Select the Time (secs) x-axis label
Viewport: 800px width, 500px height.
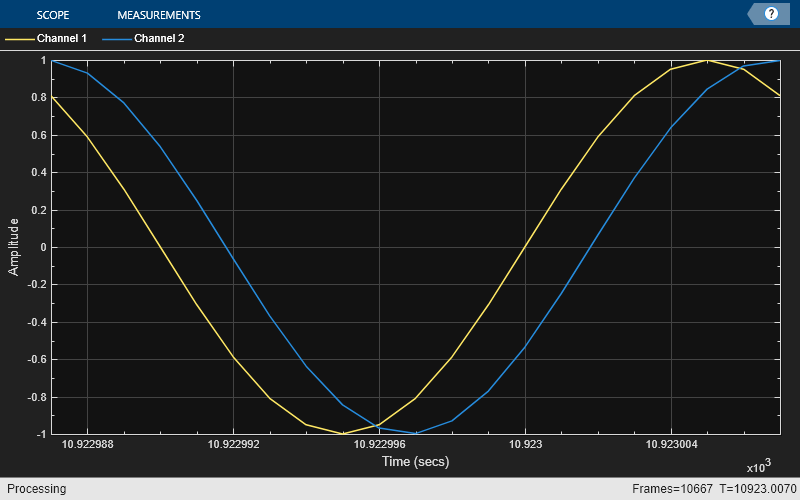[x=415, y=461]
